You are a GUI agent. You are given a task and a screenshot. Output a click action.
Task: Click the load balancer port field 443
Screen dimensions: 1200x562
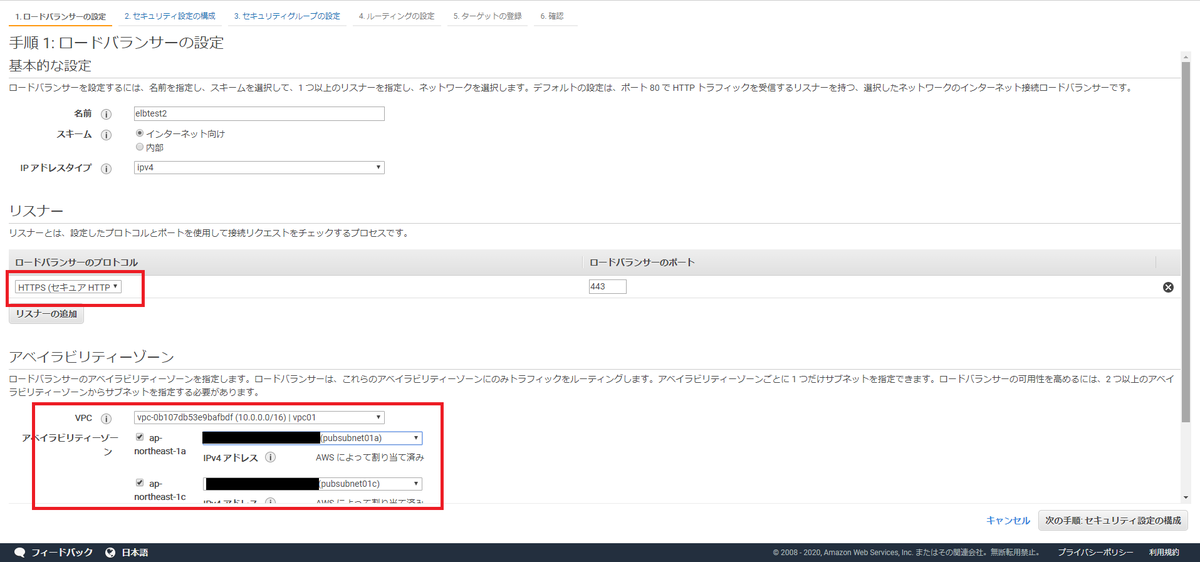tap(608, 287)
